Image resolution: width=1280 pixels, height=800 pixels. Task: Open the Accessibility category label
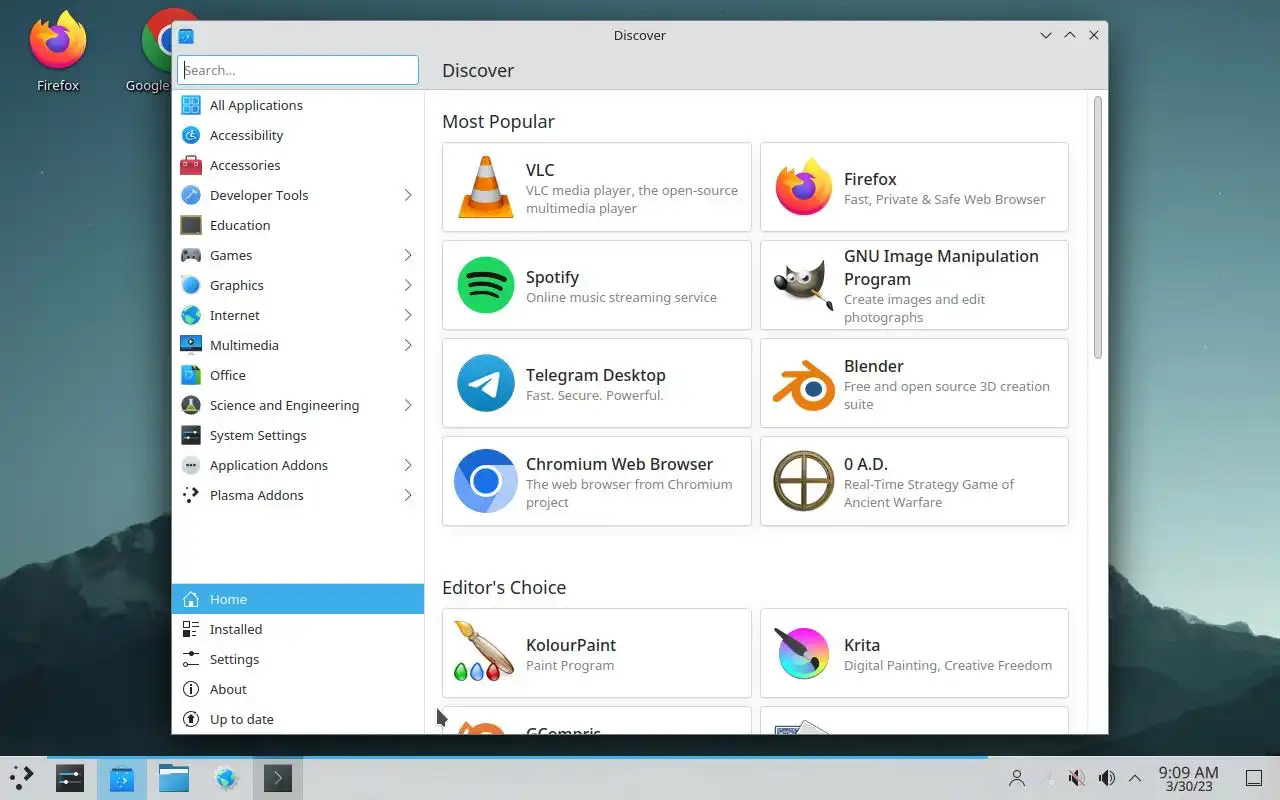tap(246, 135)
